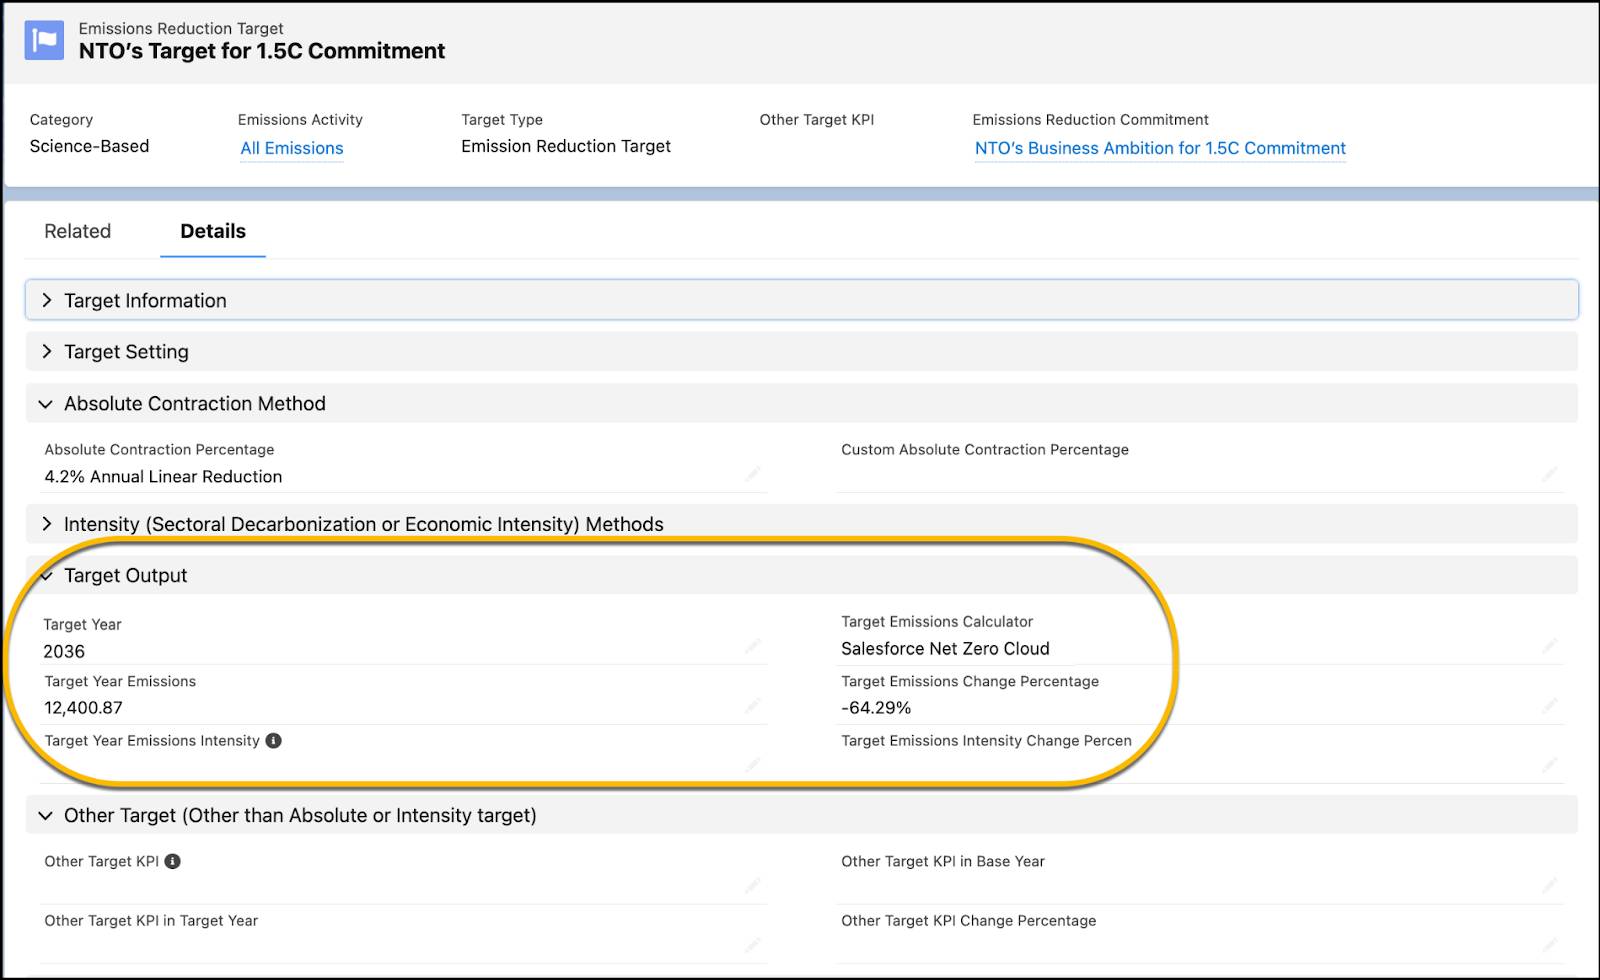Open NTO's Business Ambition for 1.5C Commitment link
Screen dimensions: 1600x980
[x=1160, y=148]
